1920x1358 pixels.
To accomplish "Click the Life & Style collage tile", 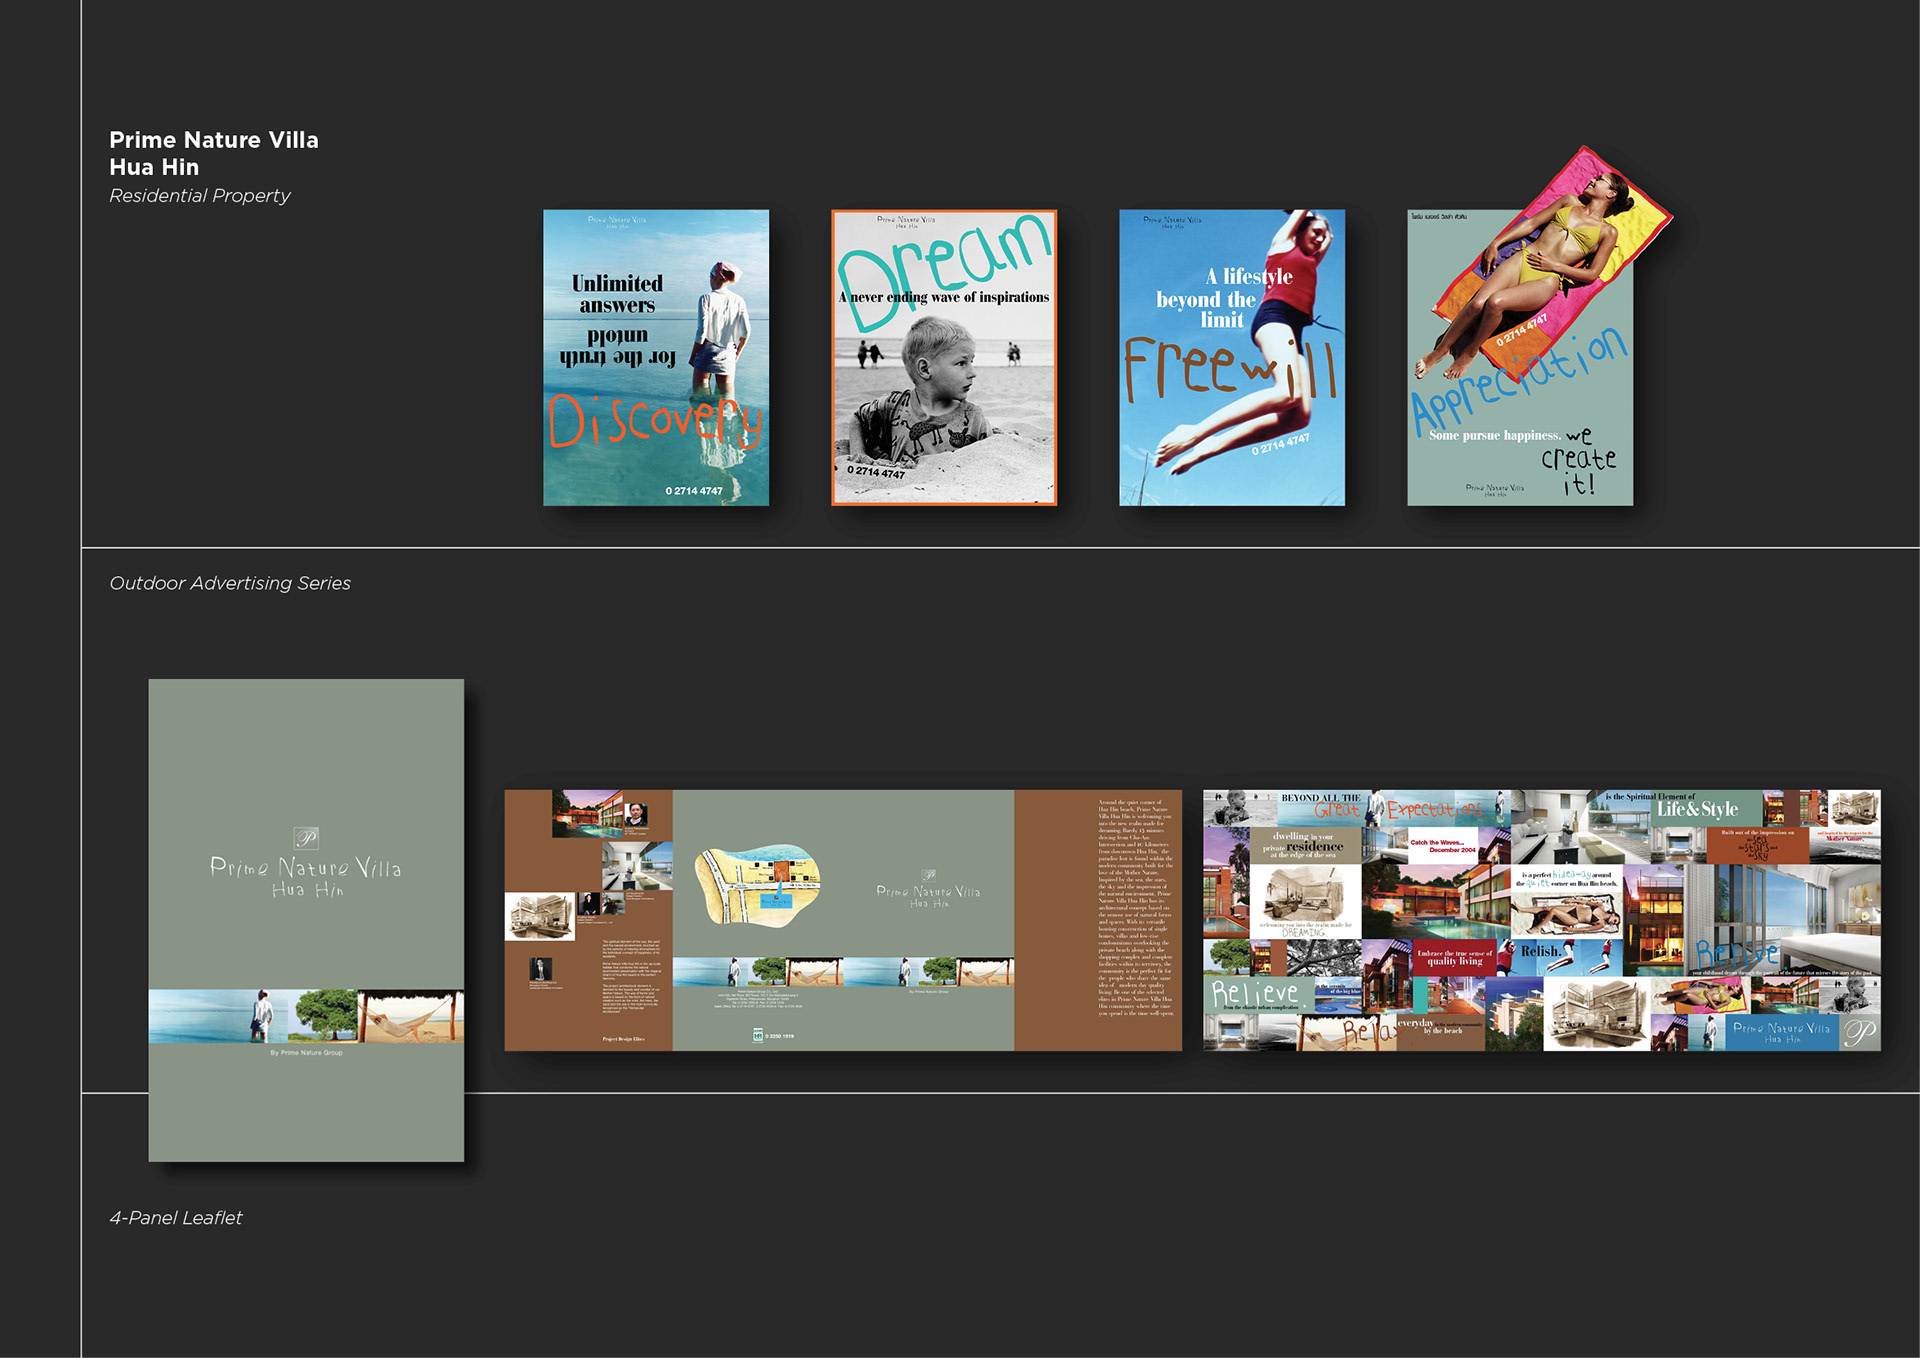I will pyautogui.click(x=1697, y=809).
